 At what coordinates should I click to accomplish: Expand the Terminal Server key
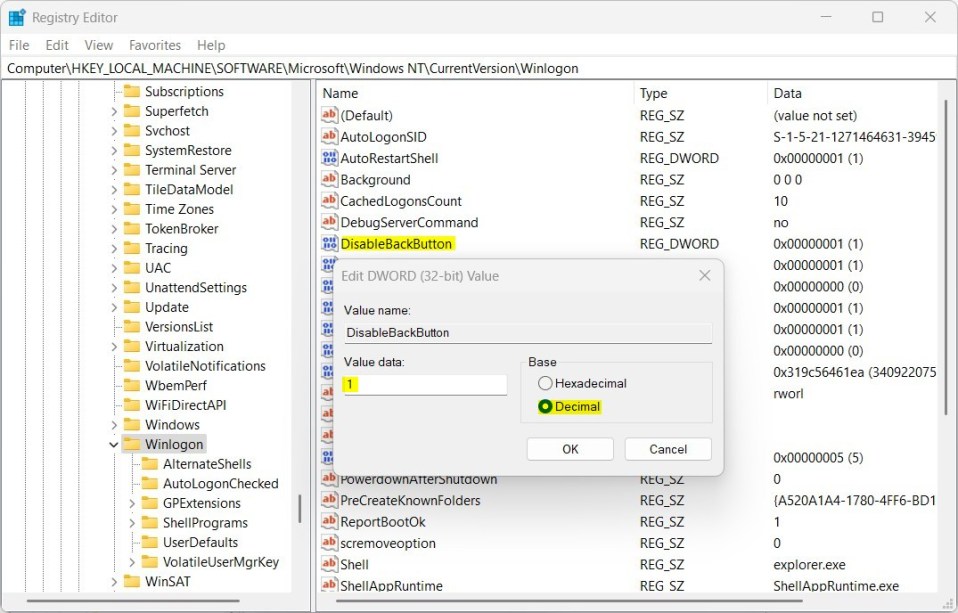[114, 170]
